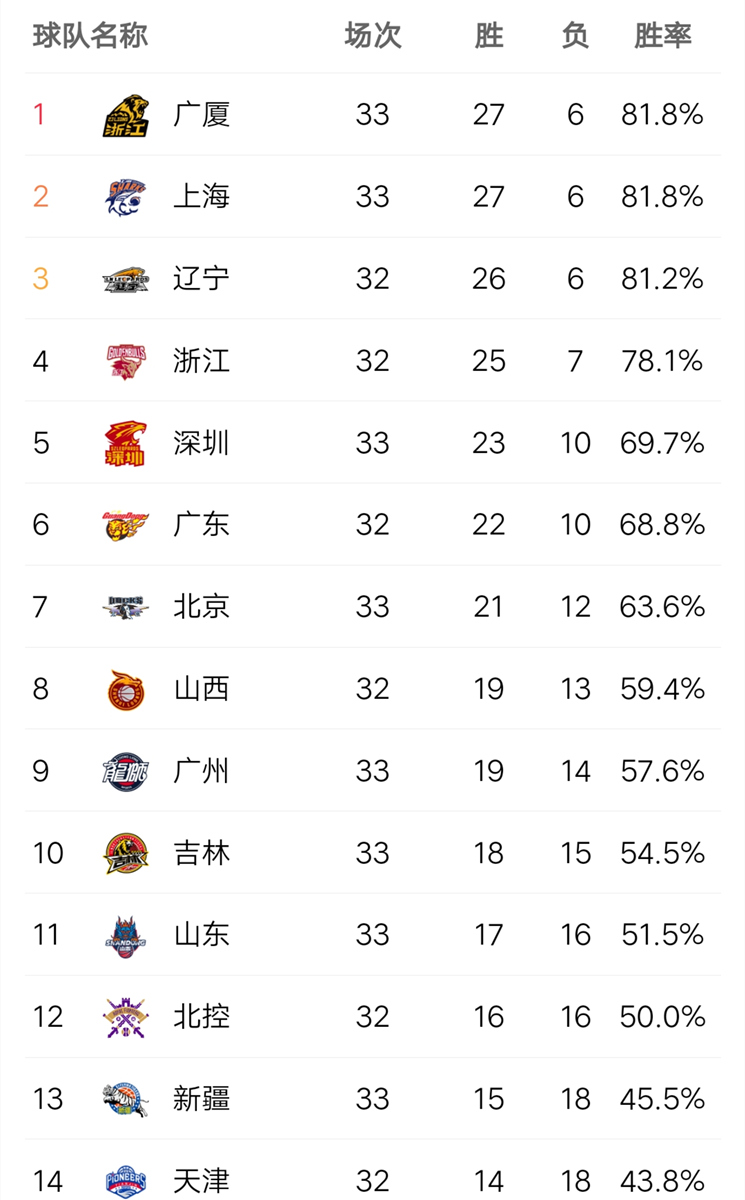Image resolution: width=745 pixels, height=1200 pixels.
Task: Open the Tianjin Pioneers team logo
Action: (x=127, y=1180)
